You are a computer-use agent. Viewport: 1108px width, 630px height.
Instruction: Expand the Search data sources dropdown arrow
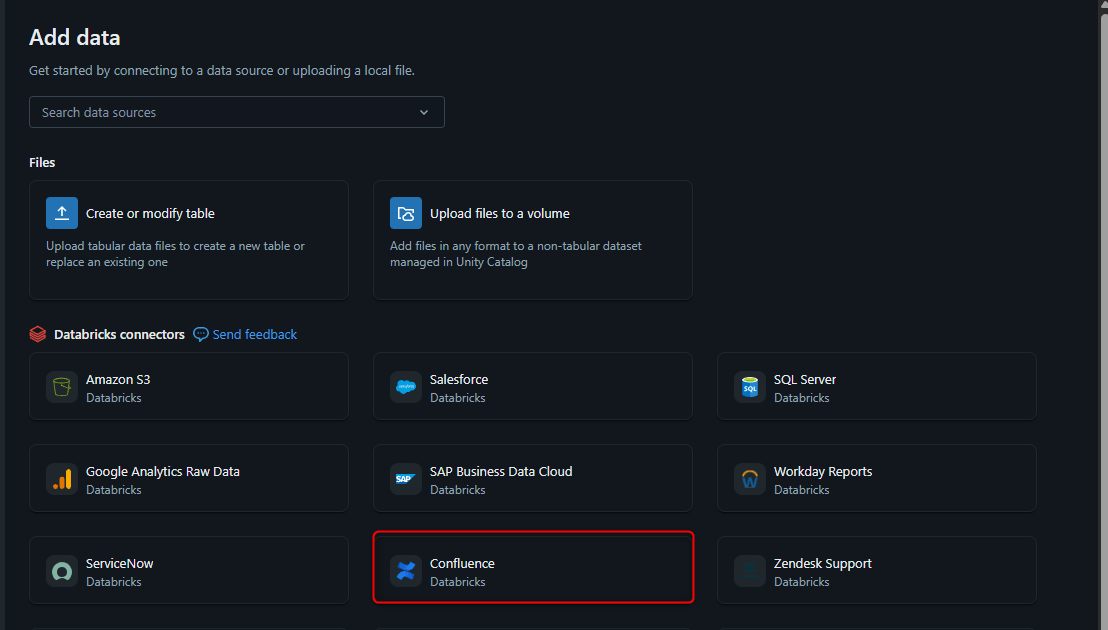[424, 112]
